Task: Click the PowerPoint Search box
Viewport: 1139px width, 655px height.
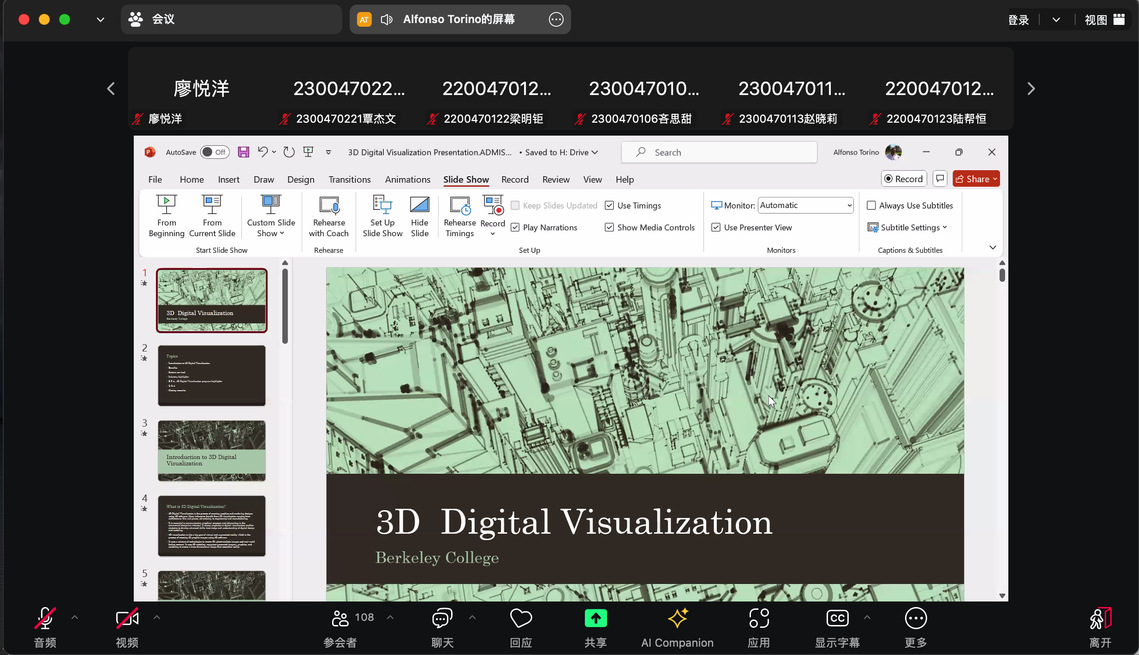Action: 720,152
